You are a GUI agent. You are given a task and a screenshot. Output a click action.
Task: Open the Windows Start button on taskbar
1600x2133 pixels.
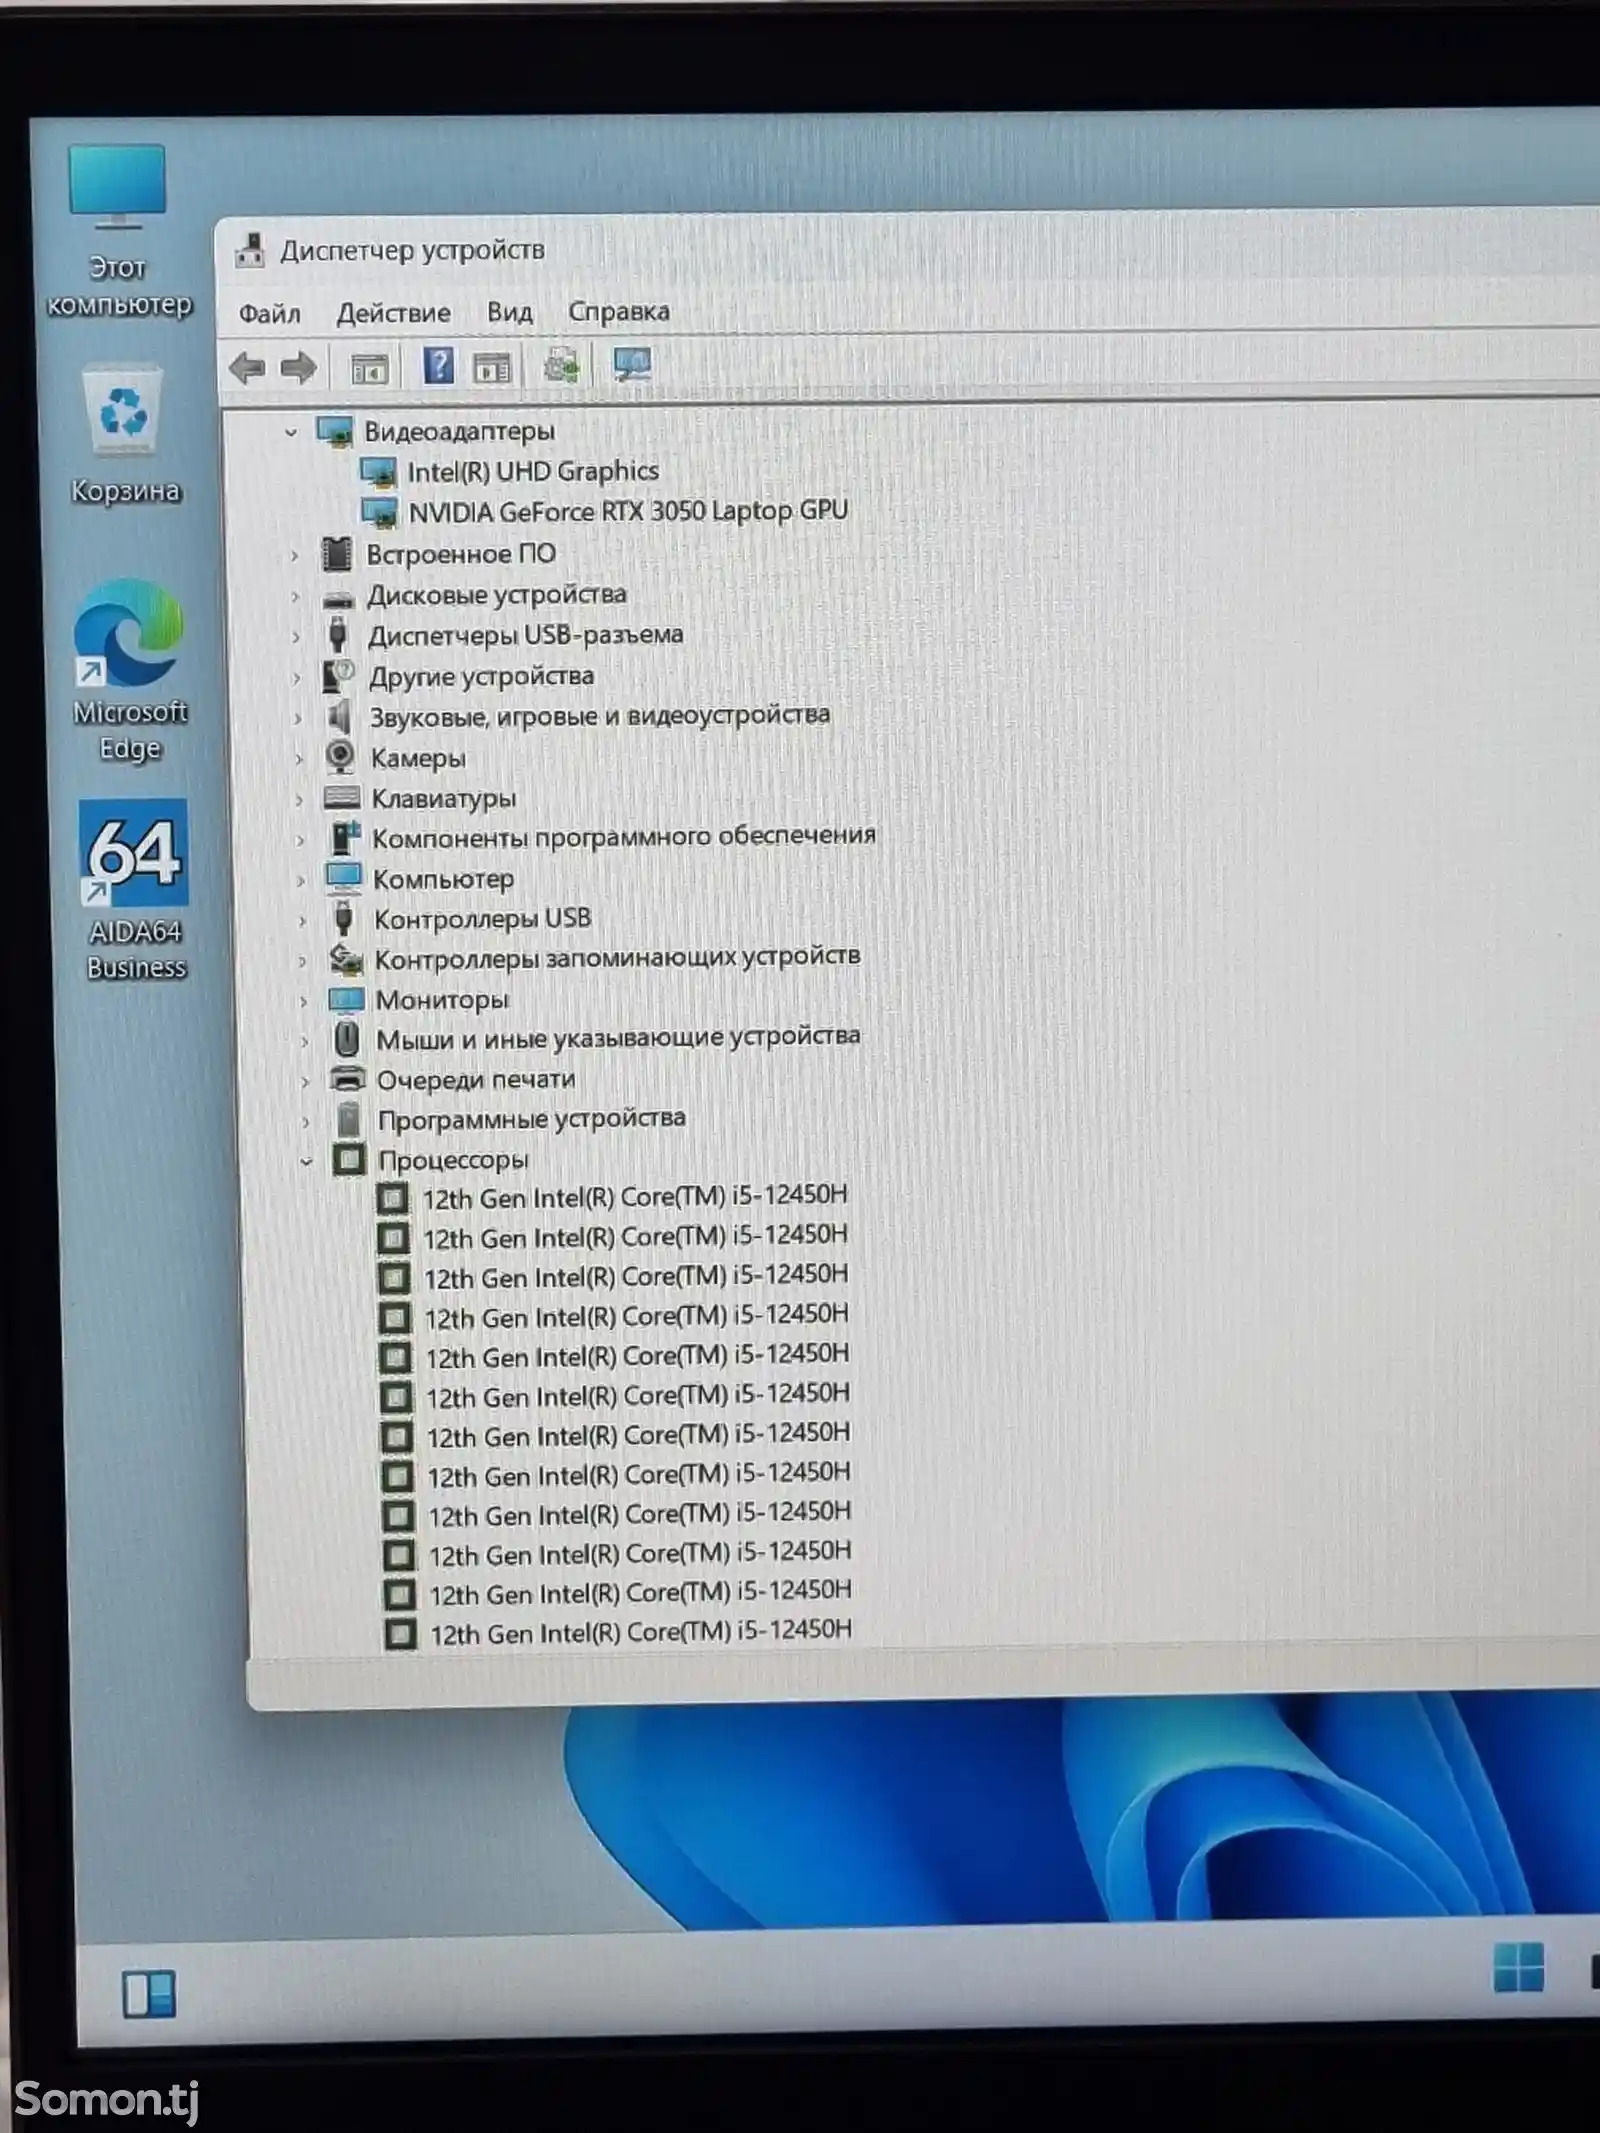[1518, 1967]
